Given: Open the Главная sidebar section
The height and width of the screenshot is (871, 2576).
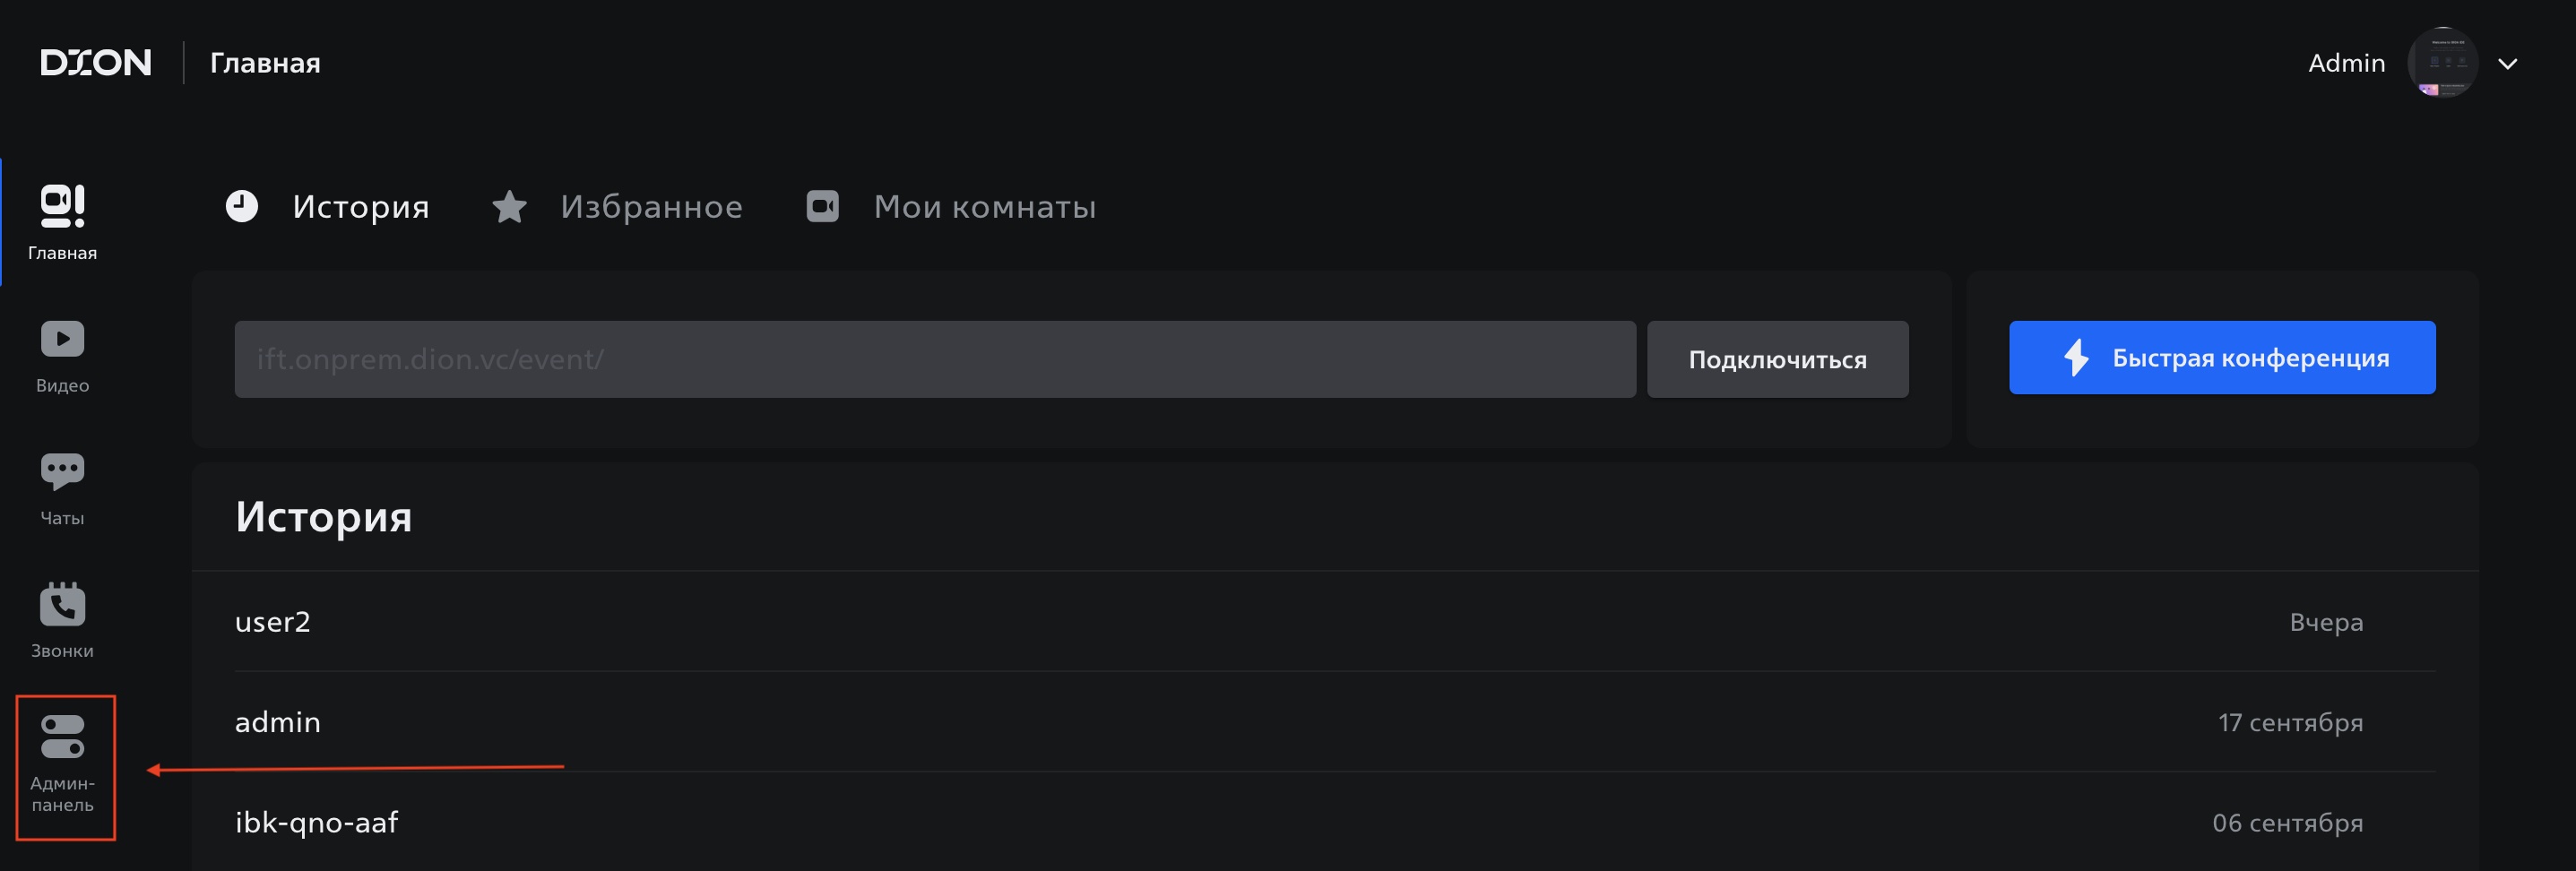Looking at the screenshot, I should (x=62, y=222).
